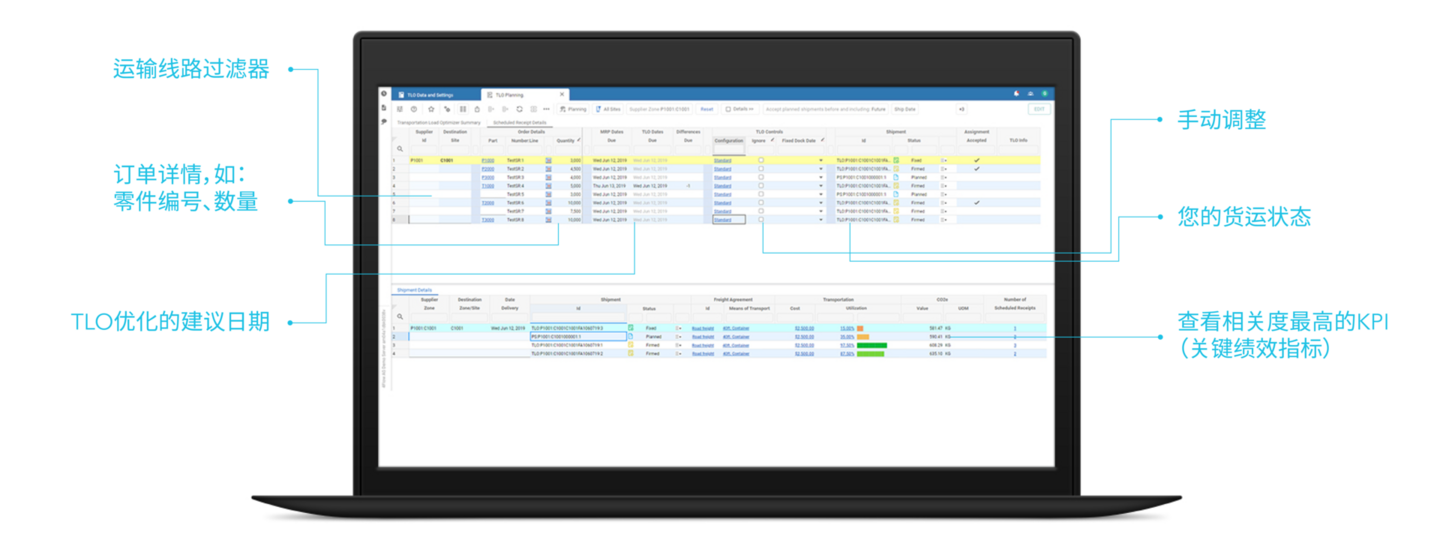Open the All Sites filter dropdown
Viewport: 1440px width, 555px height.
click(x=607, y=109)
